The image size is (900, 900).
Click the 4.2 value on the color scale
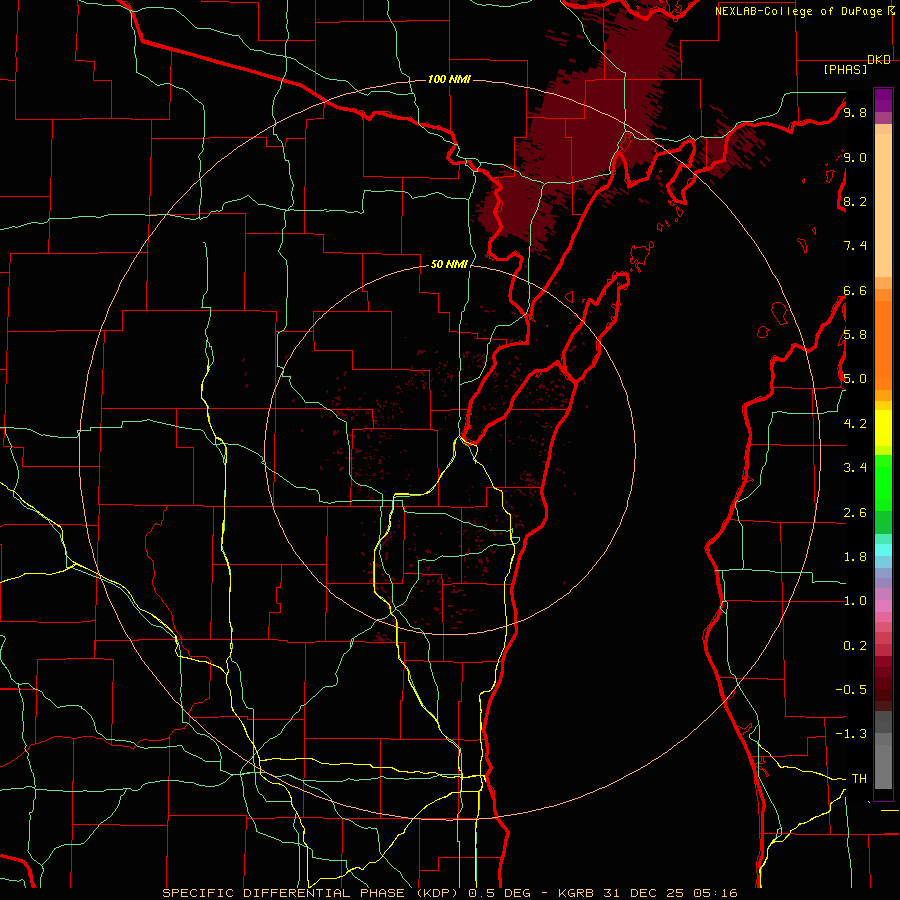(855, 424)
